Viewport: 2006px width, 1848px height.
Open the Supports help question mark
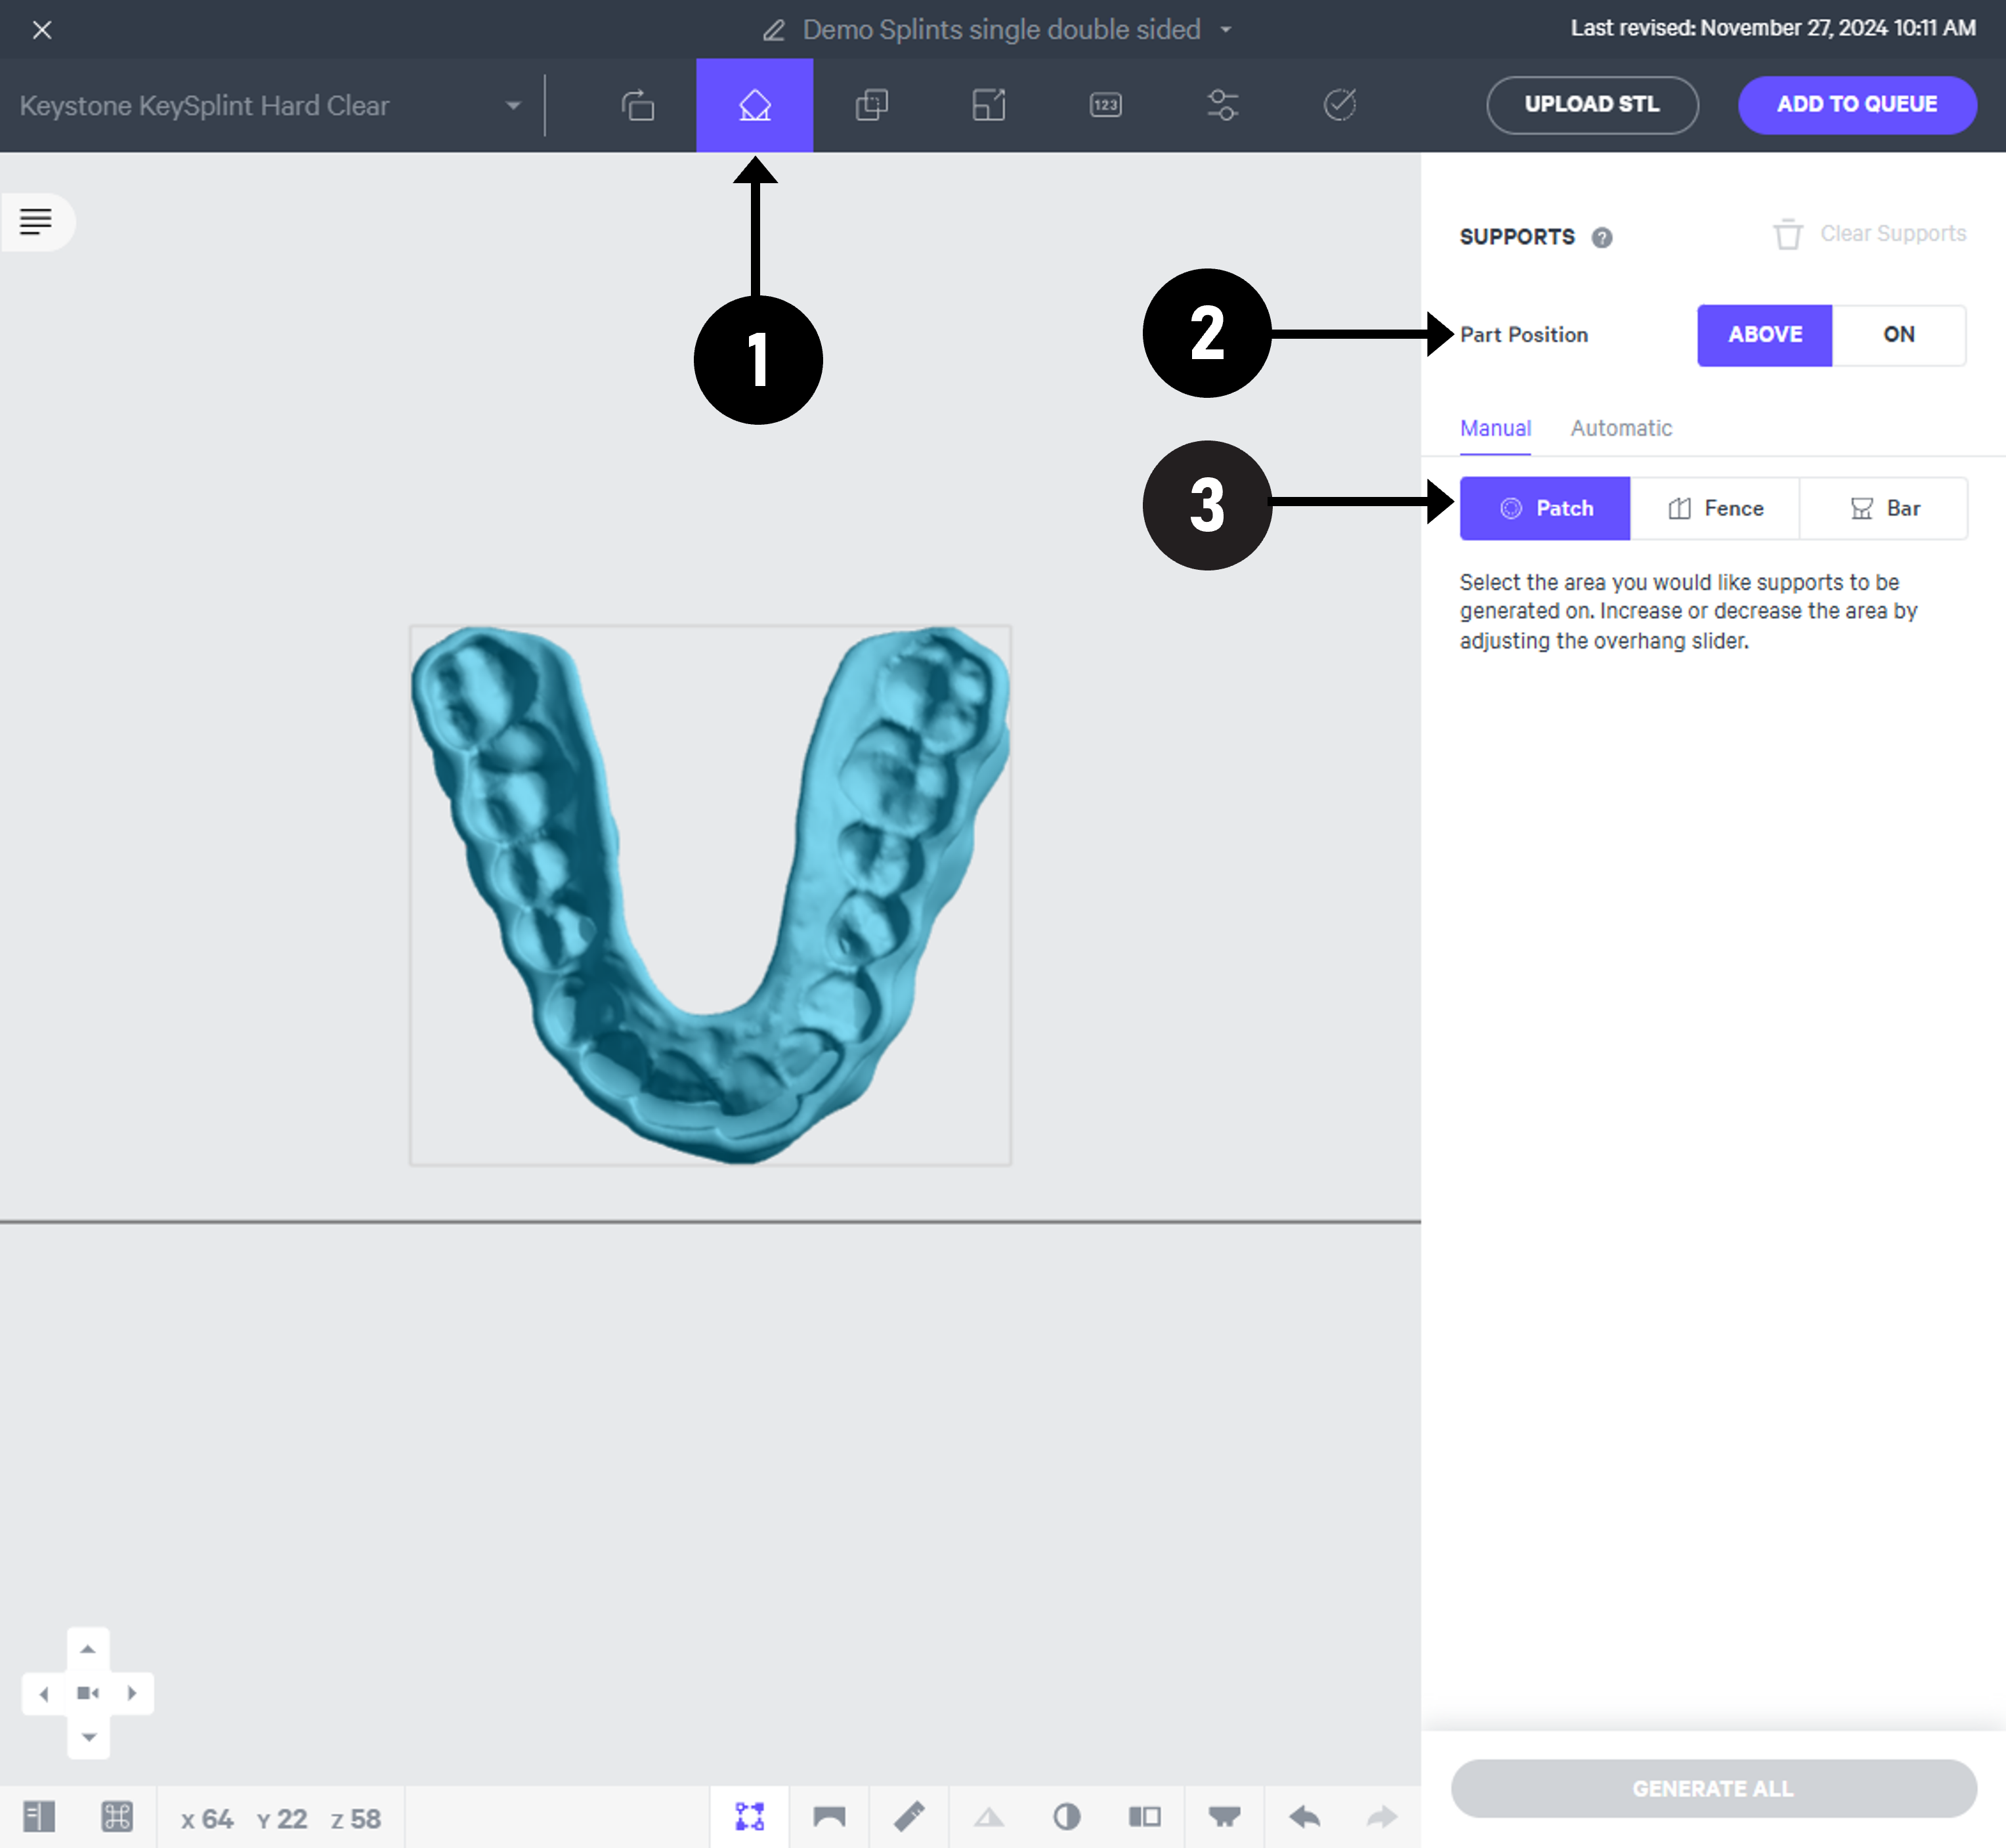coord(1602,237)
